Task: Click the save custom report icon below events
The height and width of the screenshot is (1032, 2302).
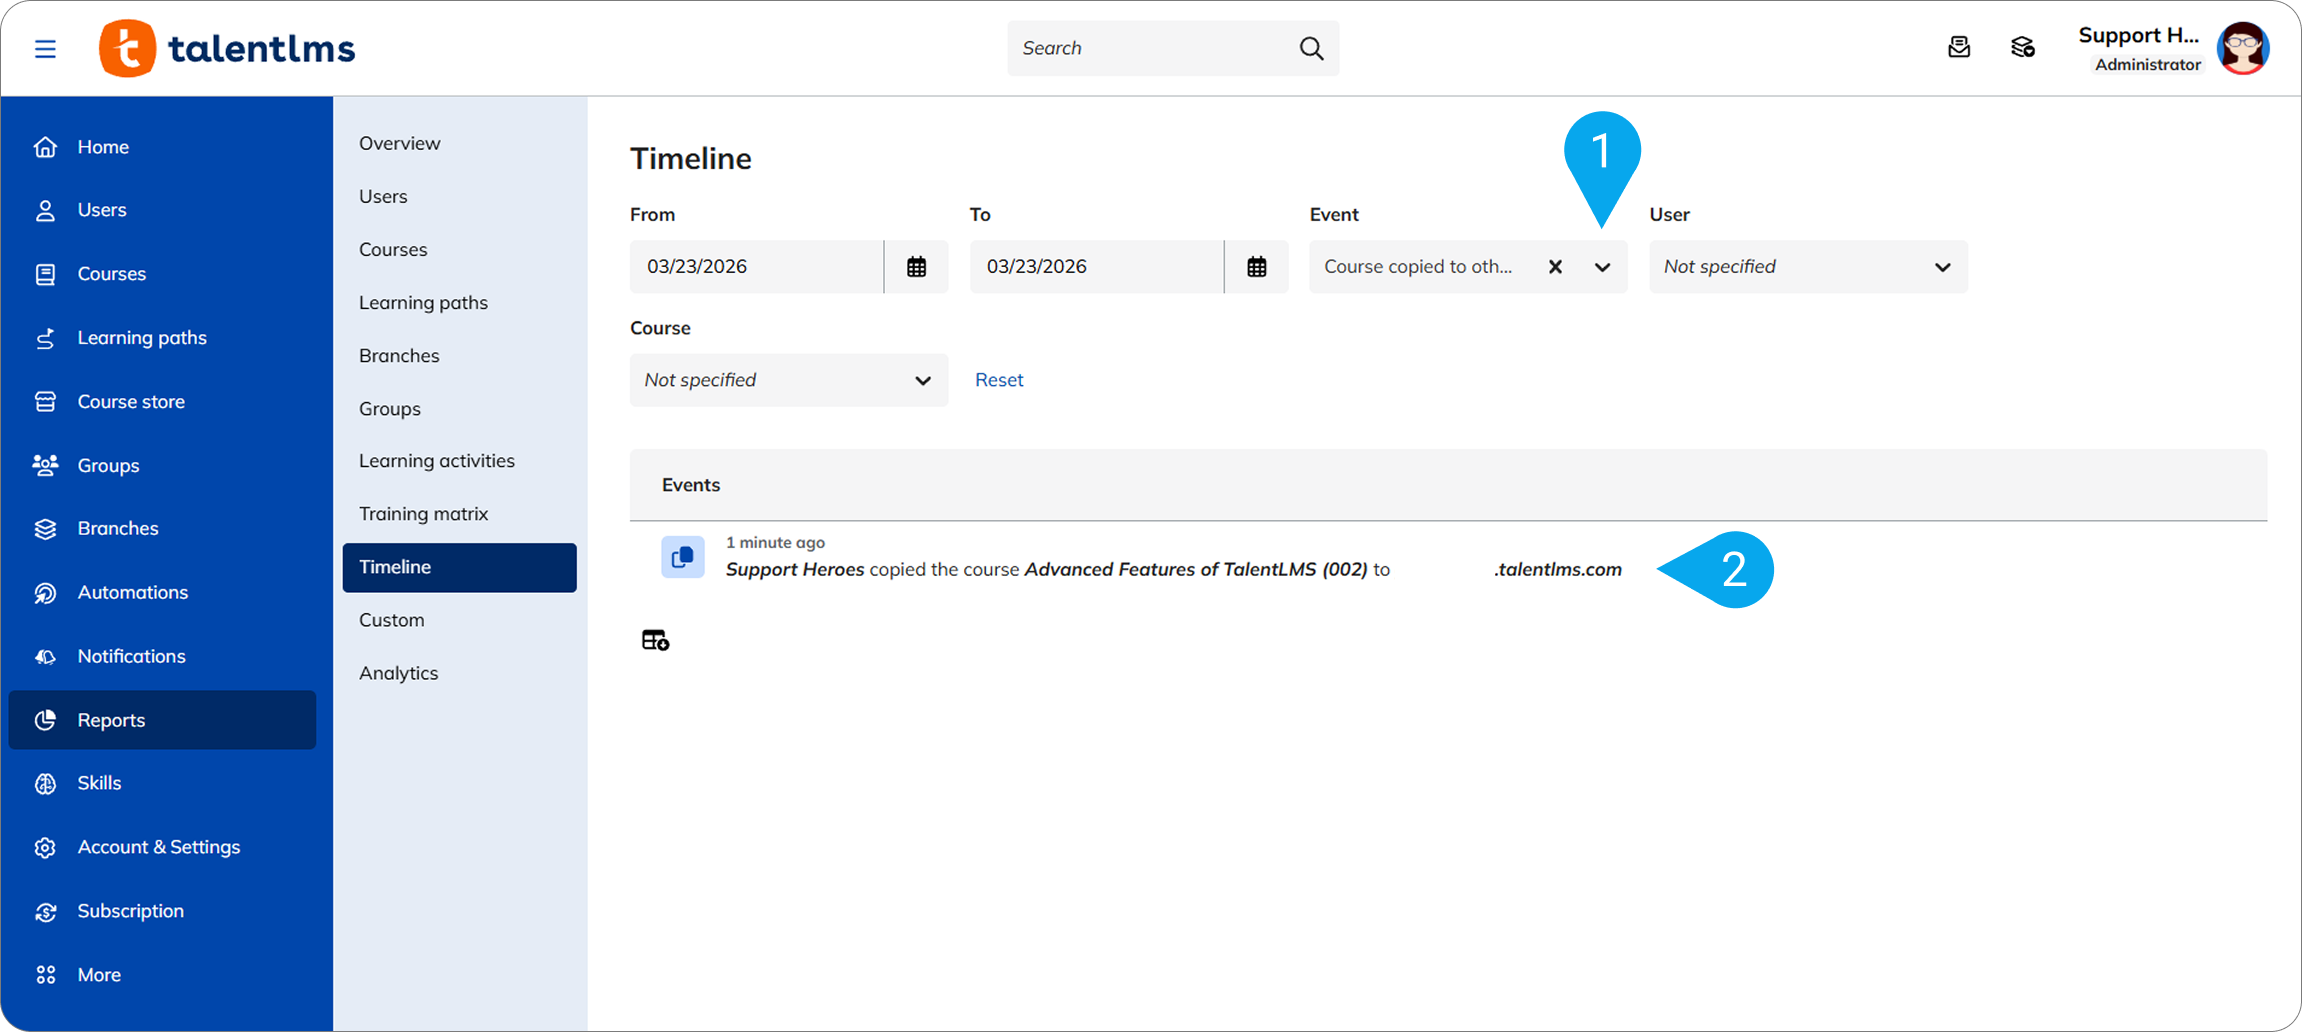Action: click(655, 640)
